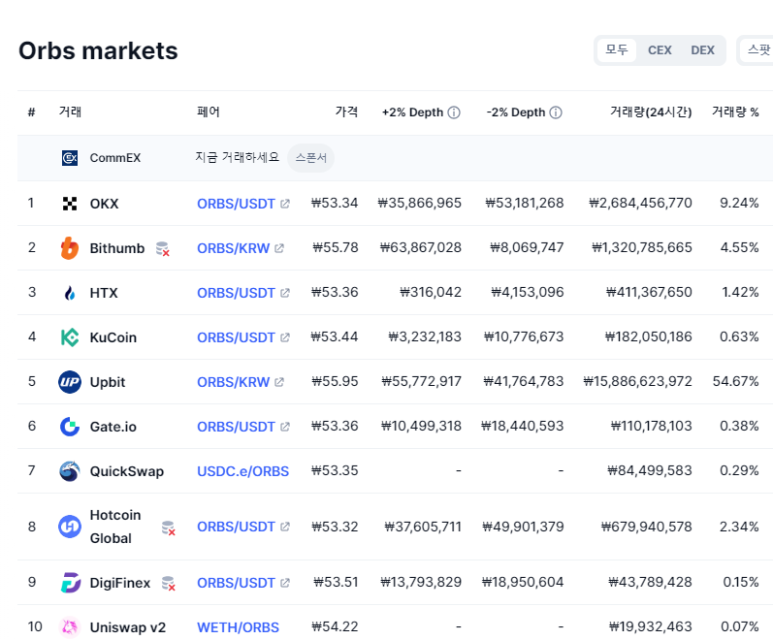Click the external link icon next to KuCoin ORBS/USDT

point(285,337)
